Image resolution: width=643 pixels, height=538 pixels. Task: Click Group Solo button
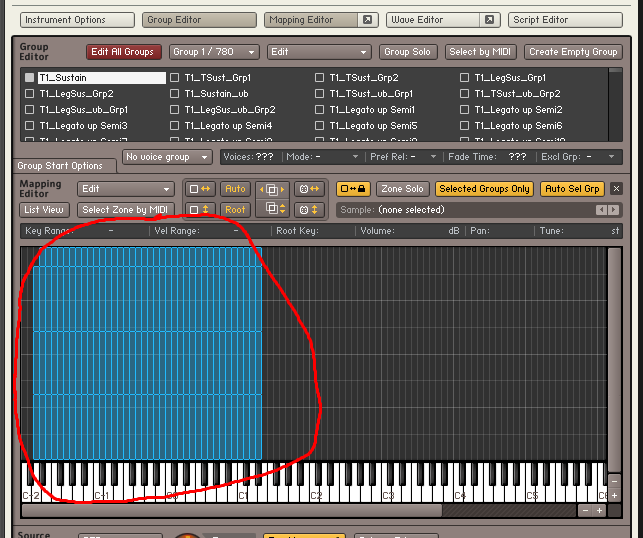(408, 52)
